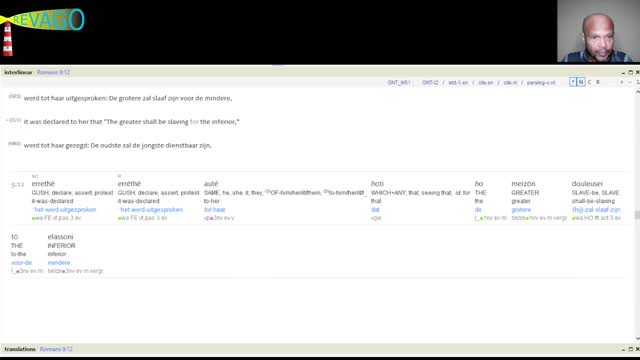The height and width of the screenshot is (360, 640).
Task: Click the REVAGO lighthouse logo
Action: [42, 32]
